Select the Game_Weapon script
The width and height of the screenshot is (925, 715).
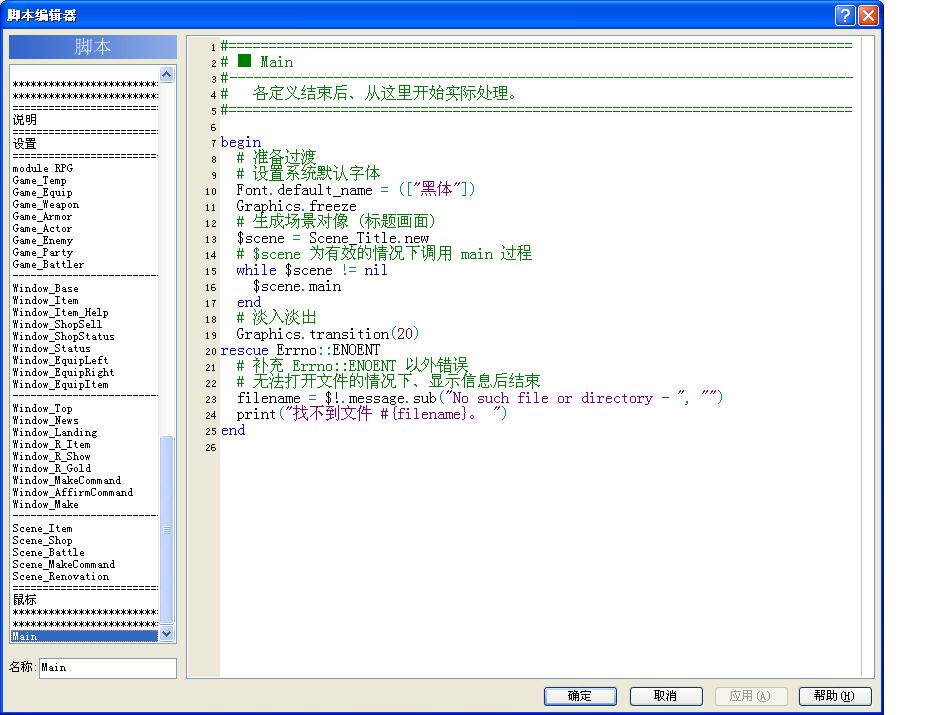[x=84, y=204]
